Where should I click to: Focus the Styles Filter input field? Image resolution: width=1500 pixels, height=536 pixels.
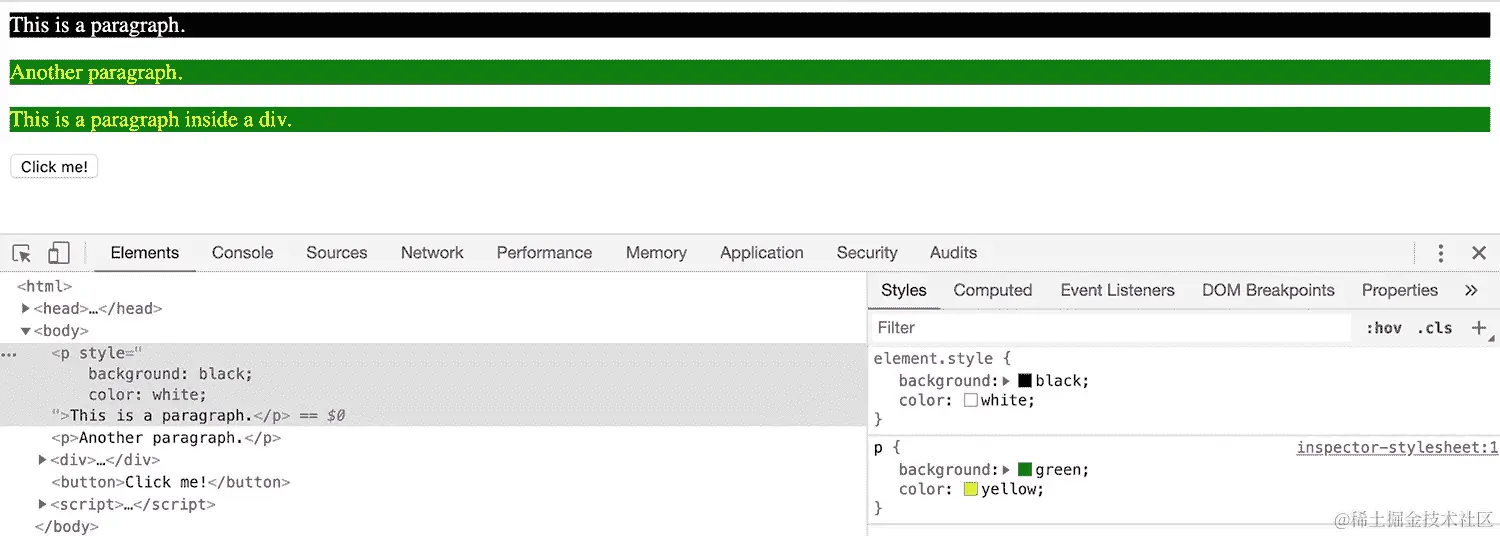pyautogui.click(x=1110, y=328)
